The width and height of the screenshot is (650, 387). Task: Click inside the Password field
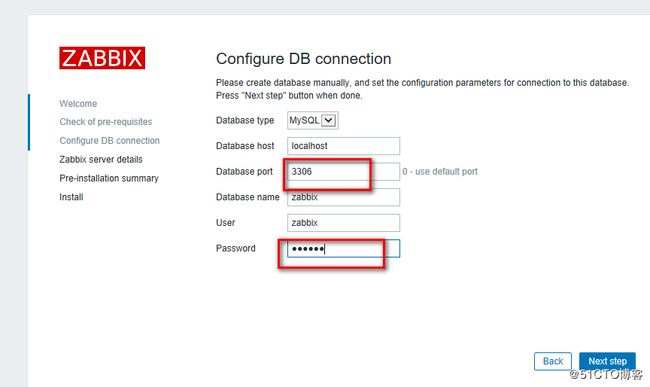click(344, 249)
